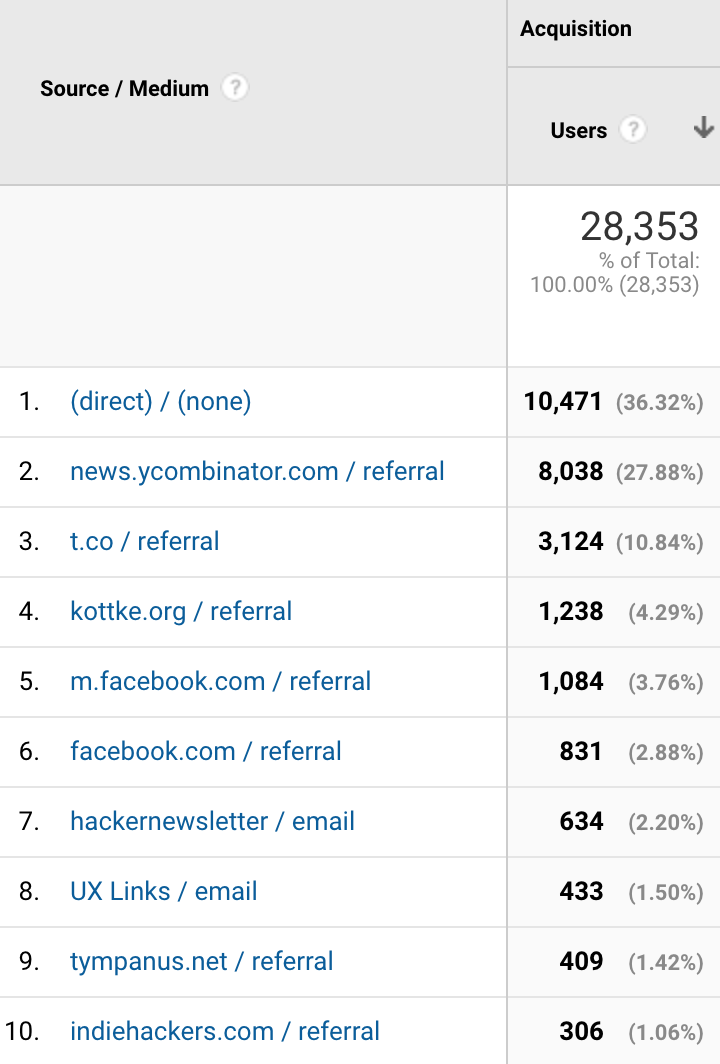Open kottke.org / referral source
Image resolution: width=720 pixels, height=1064 pixels.
[x=181, y=611]
